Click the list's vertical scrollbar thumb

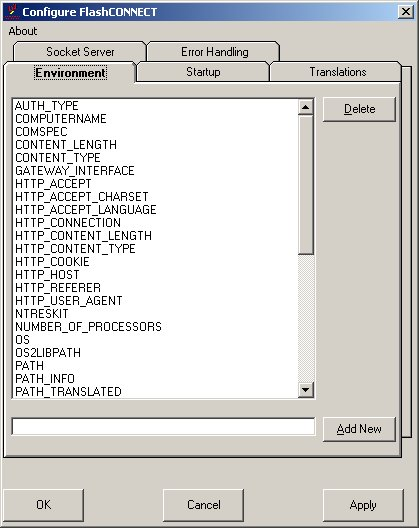click(306, 185)
